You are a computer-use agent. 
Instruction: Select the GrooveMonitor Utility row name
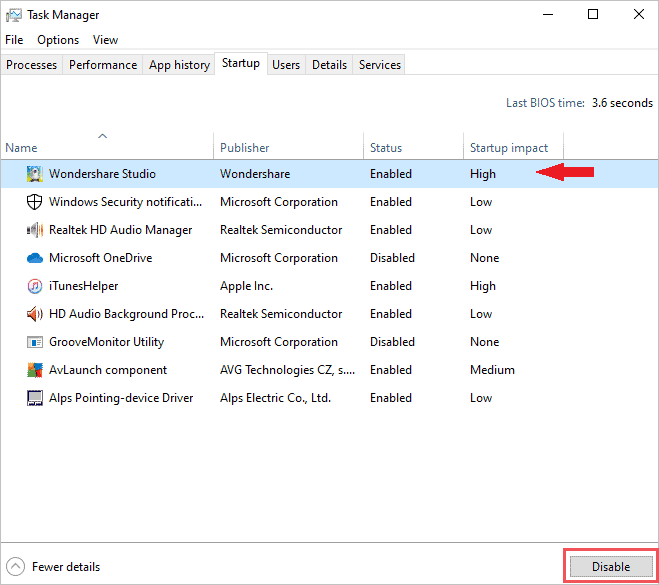pos(106,342)
